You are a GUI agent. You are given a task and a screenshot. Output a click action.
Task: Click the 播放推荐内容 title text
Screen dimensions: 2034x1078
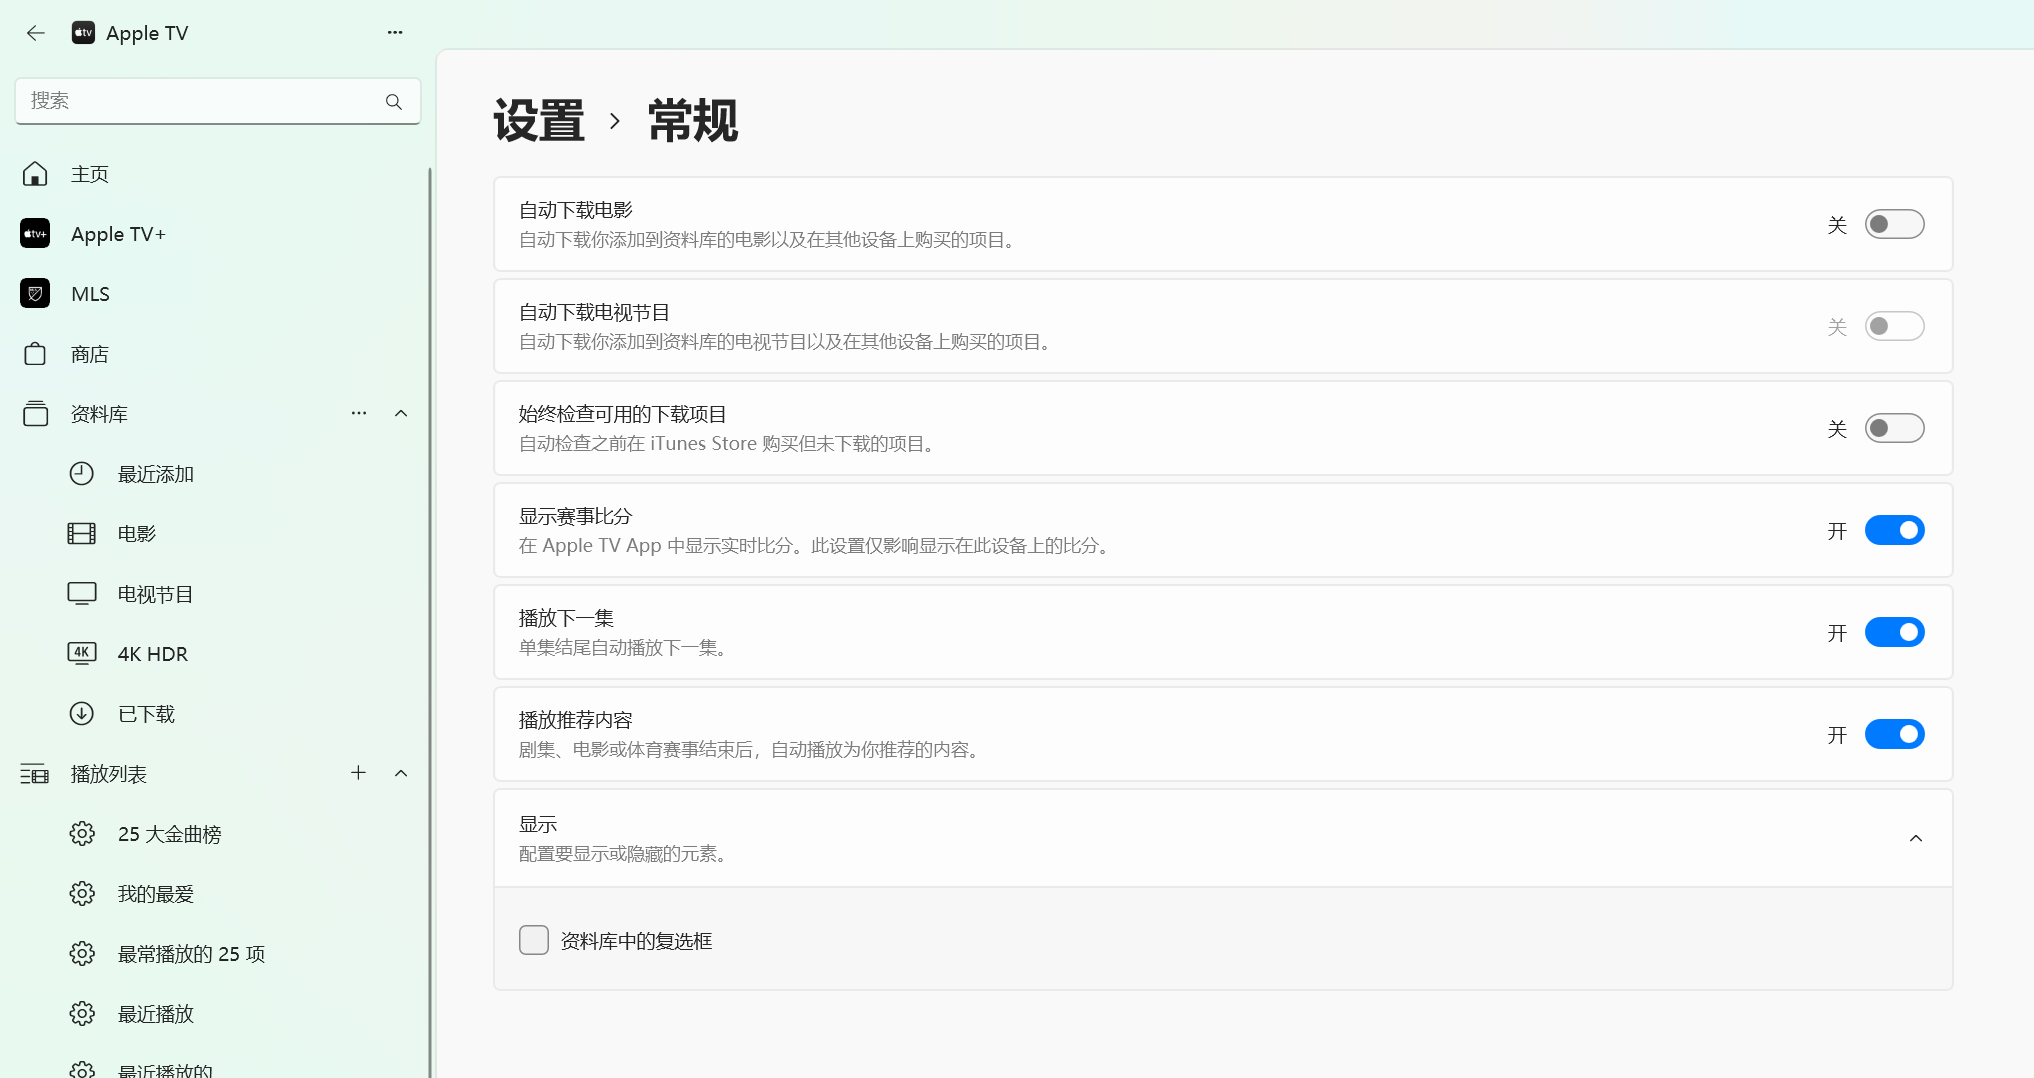coord(576,720)
